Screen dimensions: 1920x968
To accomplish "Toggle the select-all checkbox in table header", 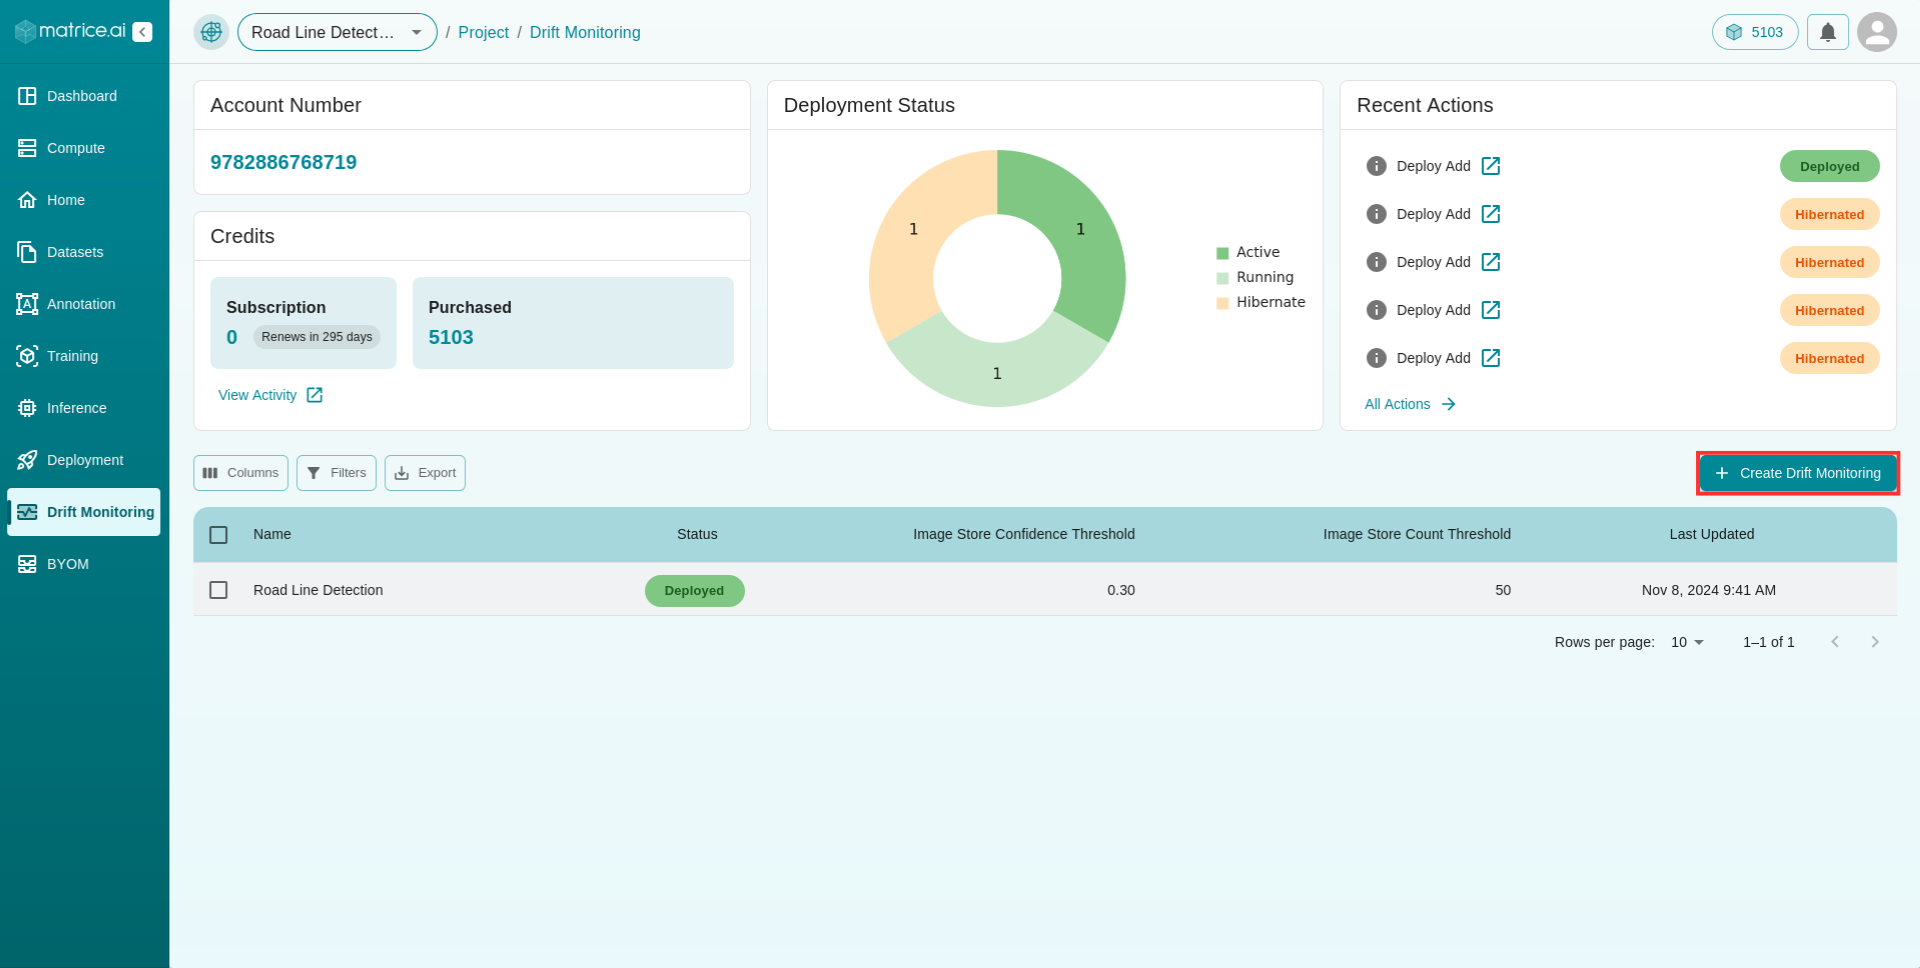I will coord(218,535).
